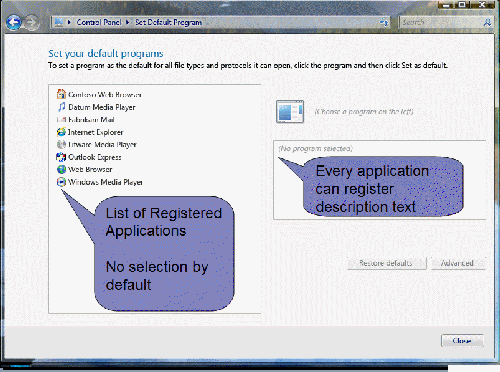This screenshot has width=500, height=372.
Task: Select the Contoso Web Browser house icon
Action: 61,94
